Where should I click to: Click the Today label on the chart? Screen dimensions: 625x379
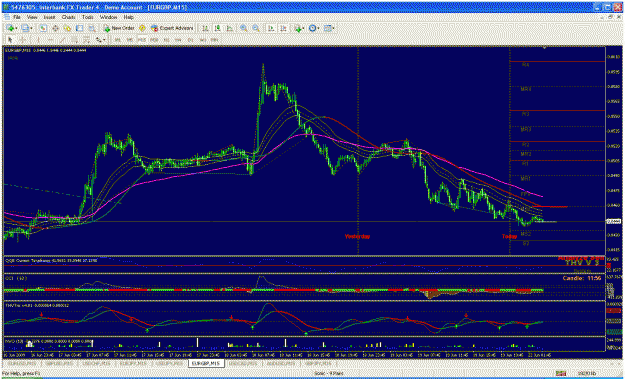click(509, 236)
